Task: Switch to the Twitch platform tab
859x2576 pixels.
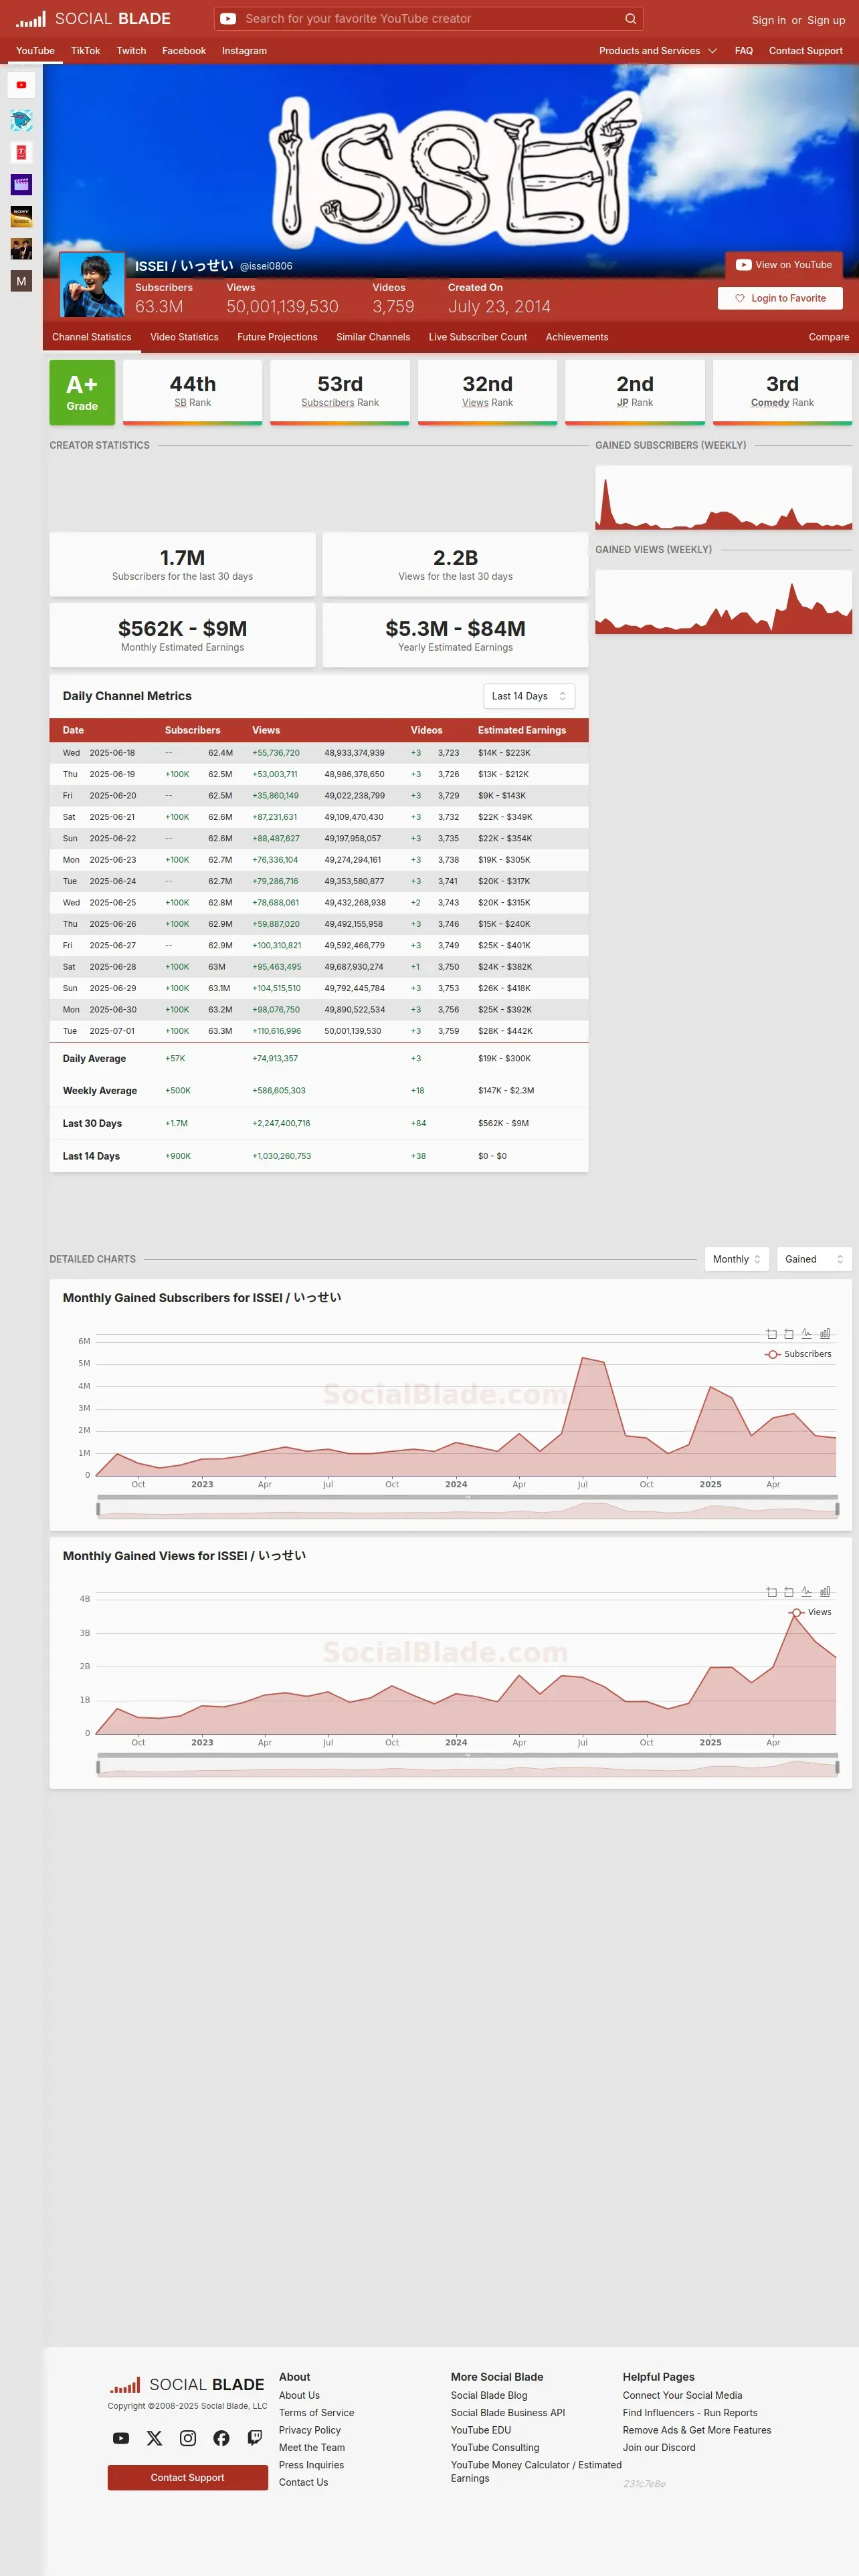Action: click(131, 51)
